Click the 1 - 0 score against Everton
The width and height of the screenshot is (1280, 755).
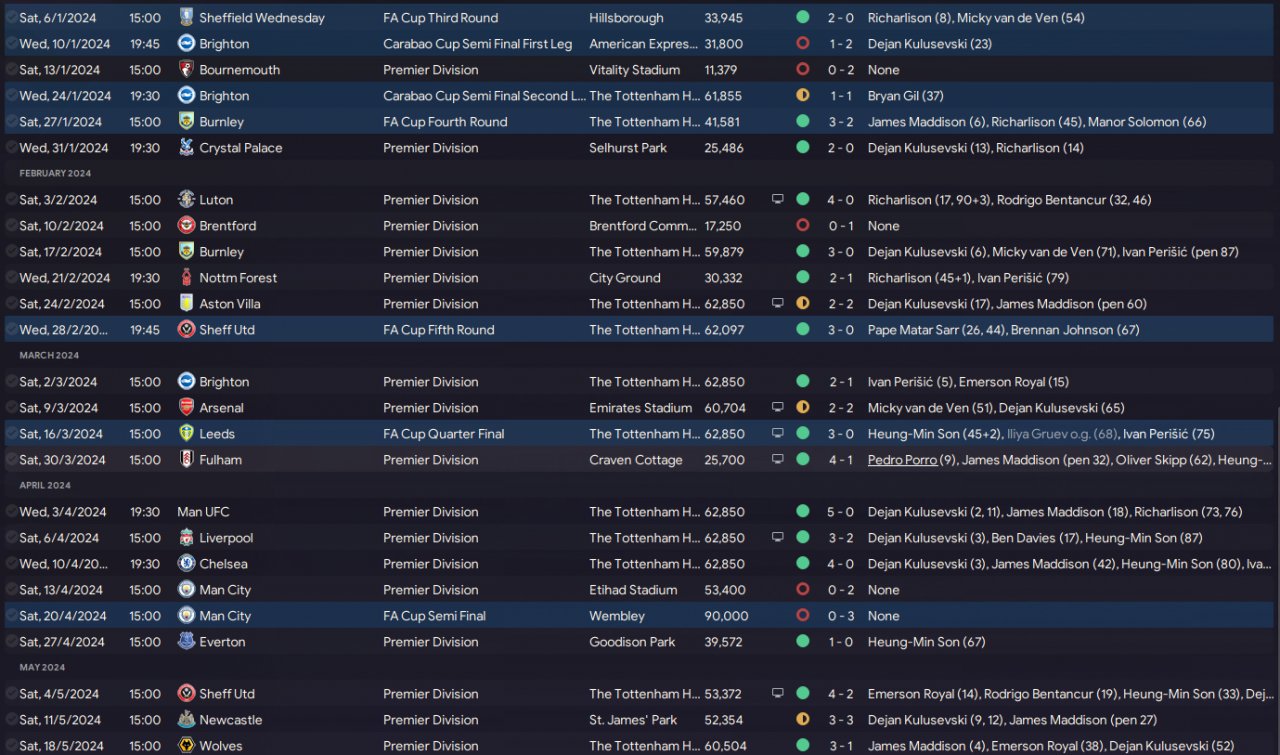click(x=841, y=642)
